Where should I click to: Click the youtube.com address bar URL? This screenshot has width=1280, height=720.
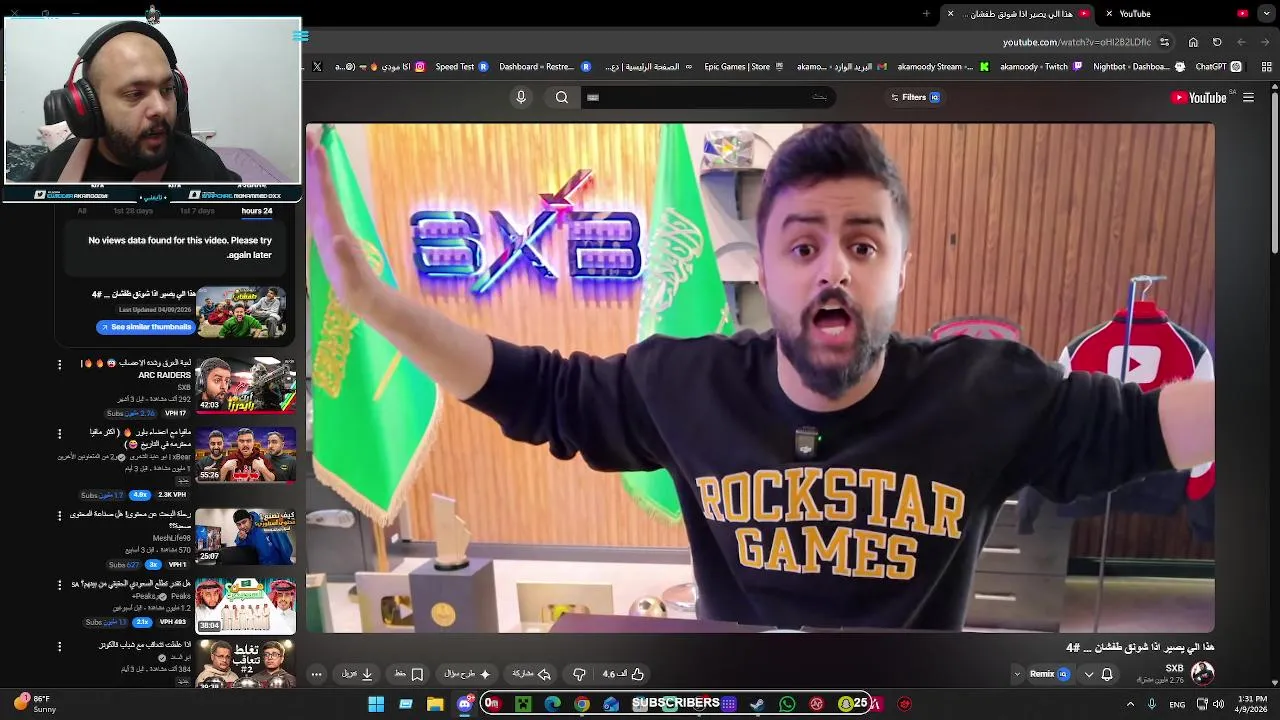pyautogui.click(x=1079, y=42)
